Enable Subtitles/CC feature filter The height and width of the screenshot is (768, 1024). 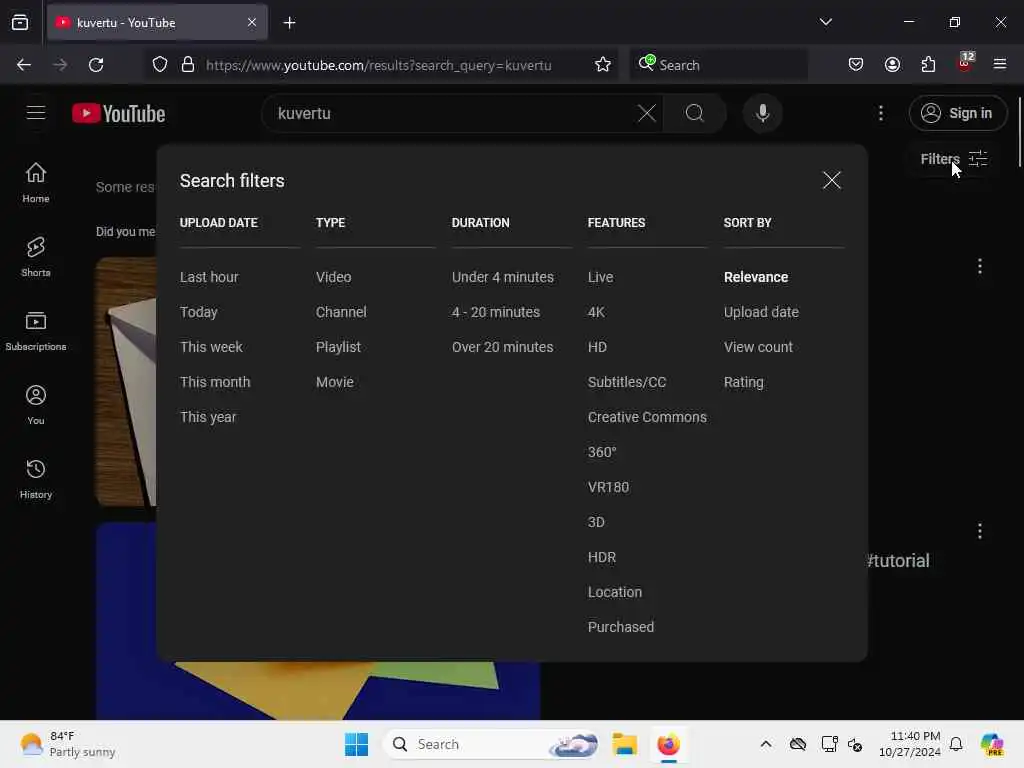[626, 382]
